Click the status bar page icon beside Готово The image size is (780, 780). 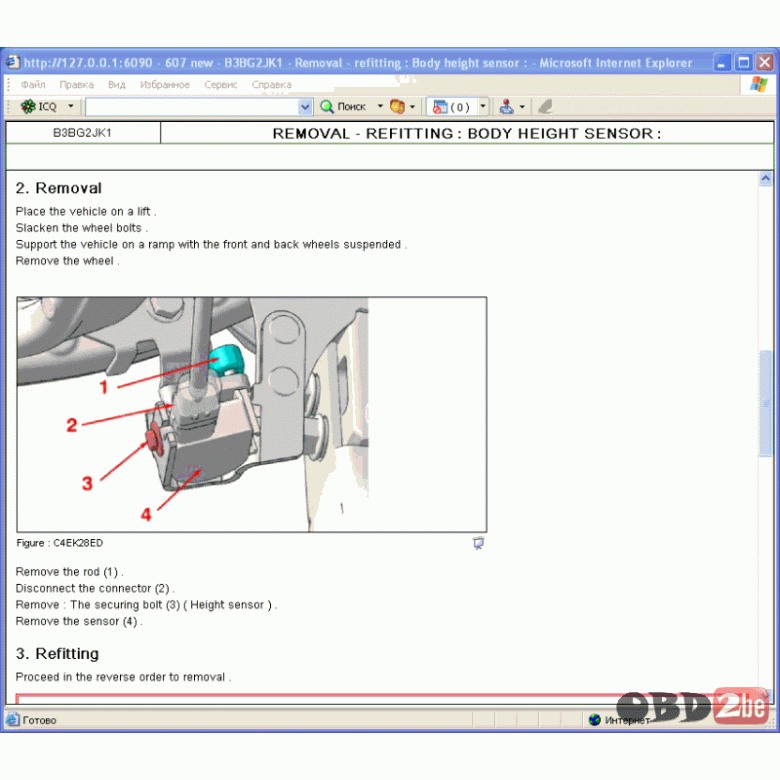tap(12, 719)
